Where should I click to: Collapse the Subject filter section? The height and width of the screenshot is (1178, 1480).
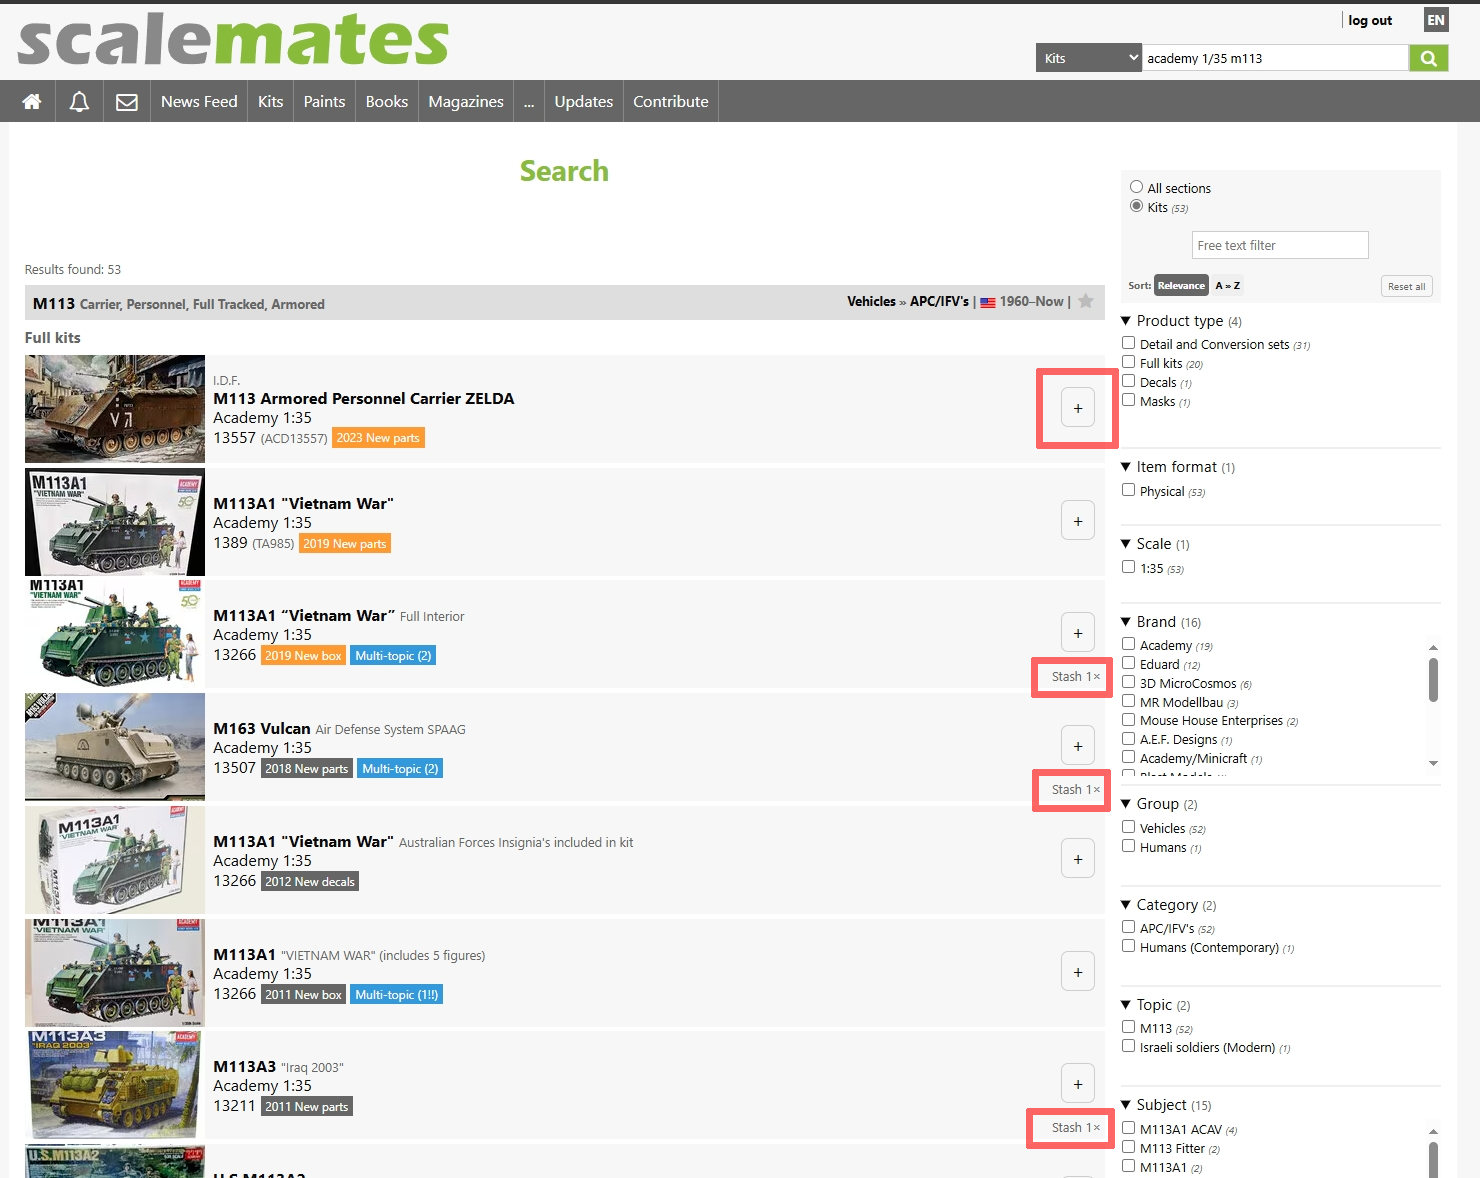[x=1126, y=1105]
